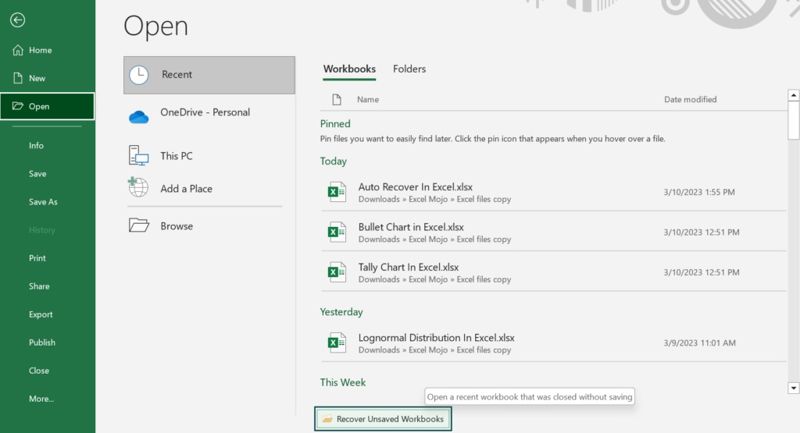Sort by the Name column header
The width and height of the screenshot is (800, 433).
pyautogui.click(x=368, y=99)
